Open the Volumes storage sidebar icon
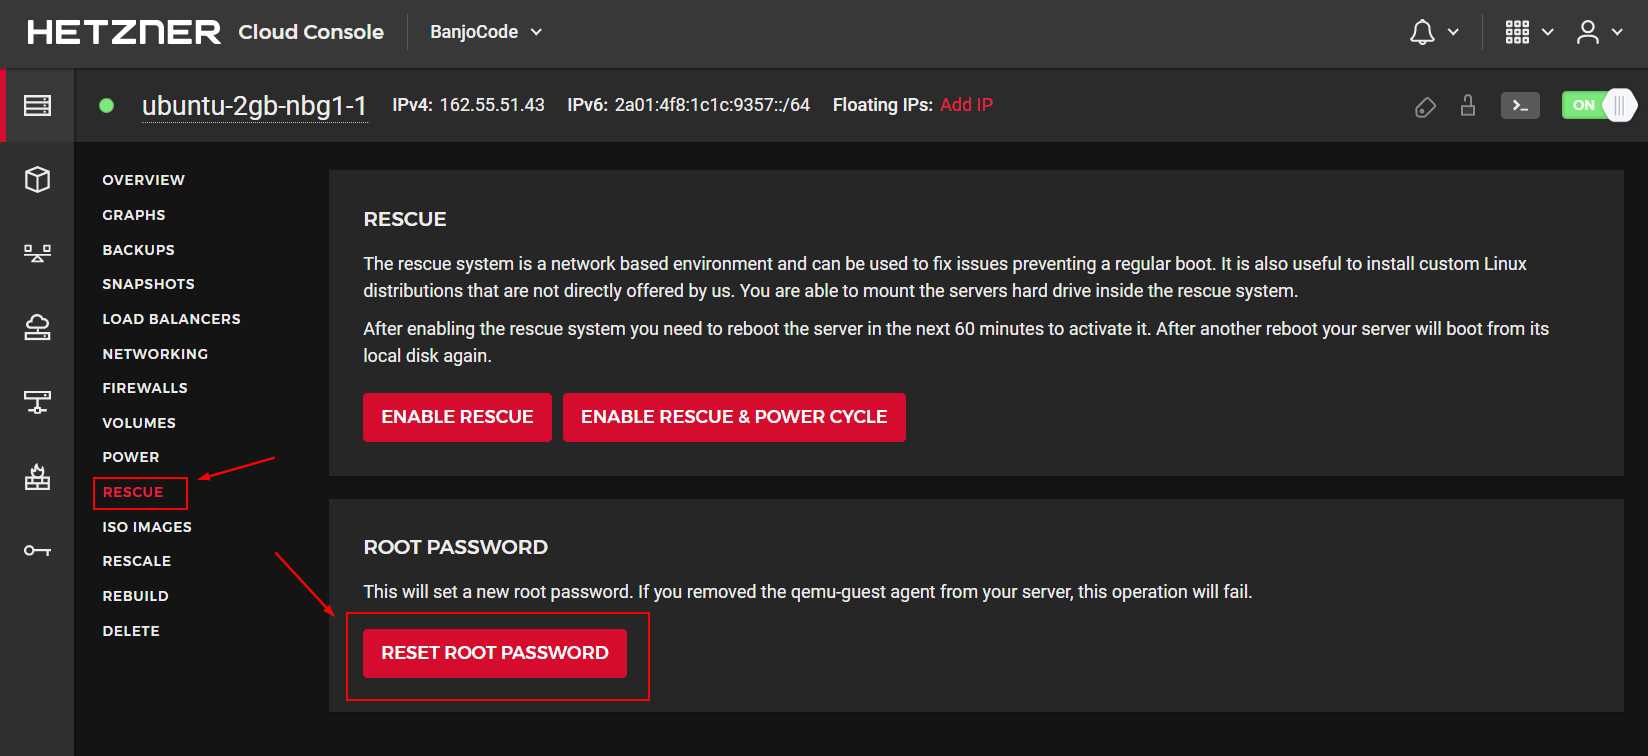Image resolution: width=1648 pixels, height=756 pixels. click(37, 328)
